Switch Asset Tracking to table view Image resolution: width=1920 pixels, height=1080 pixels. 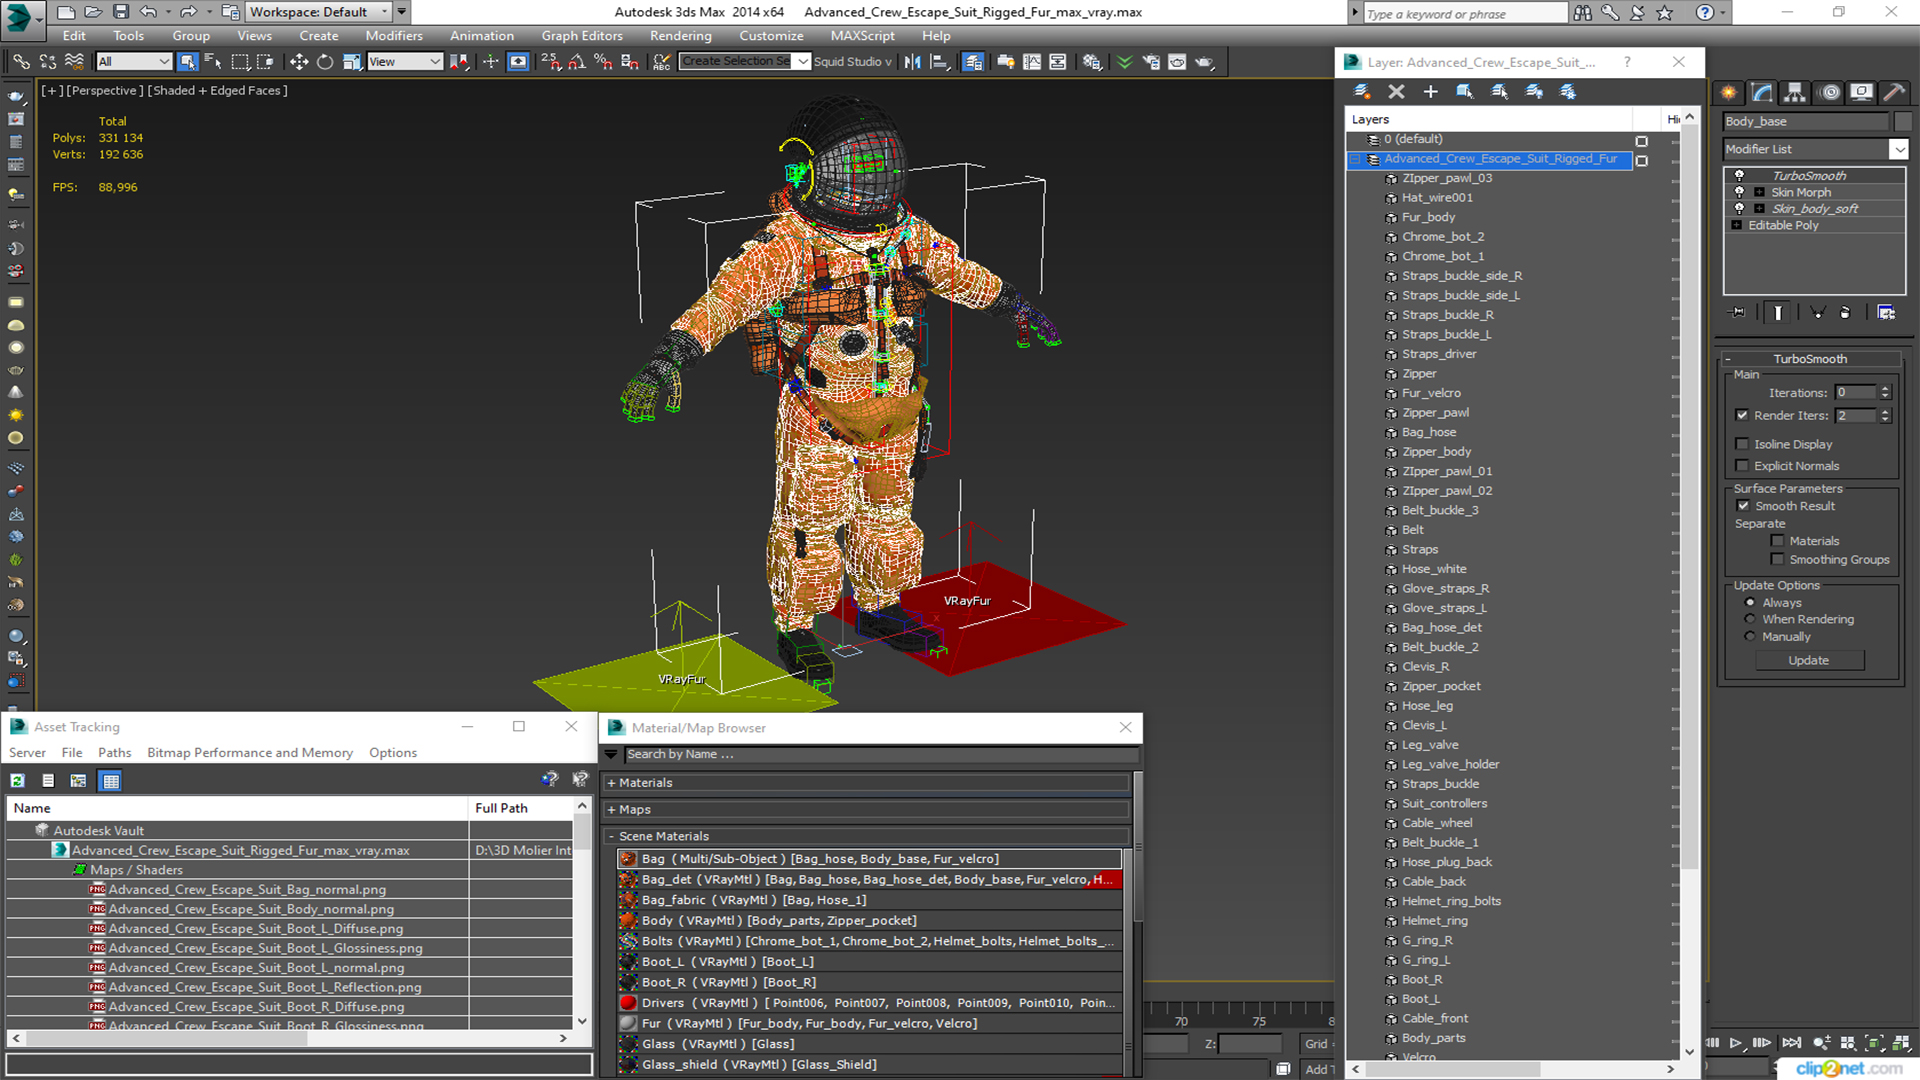[111, 781]
